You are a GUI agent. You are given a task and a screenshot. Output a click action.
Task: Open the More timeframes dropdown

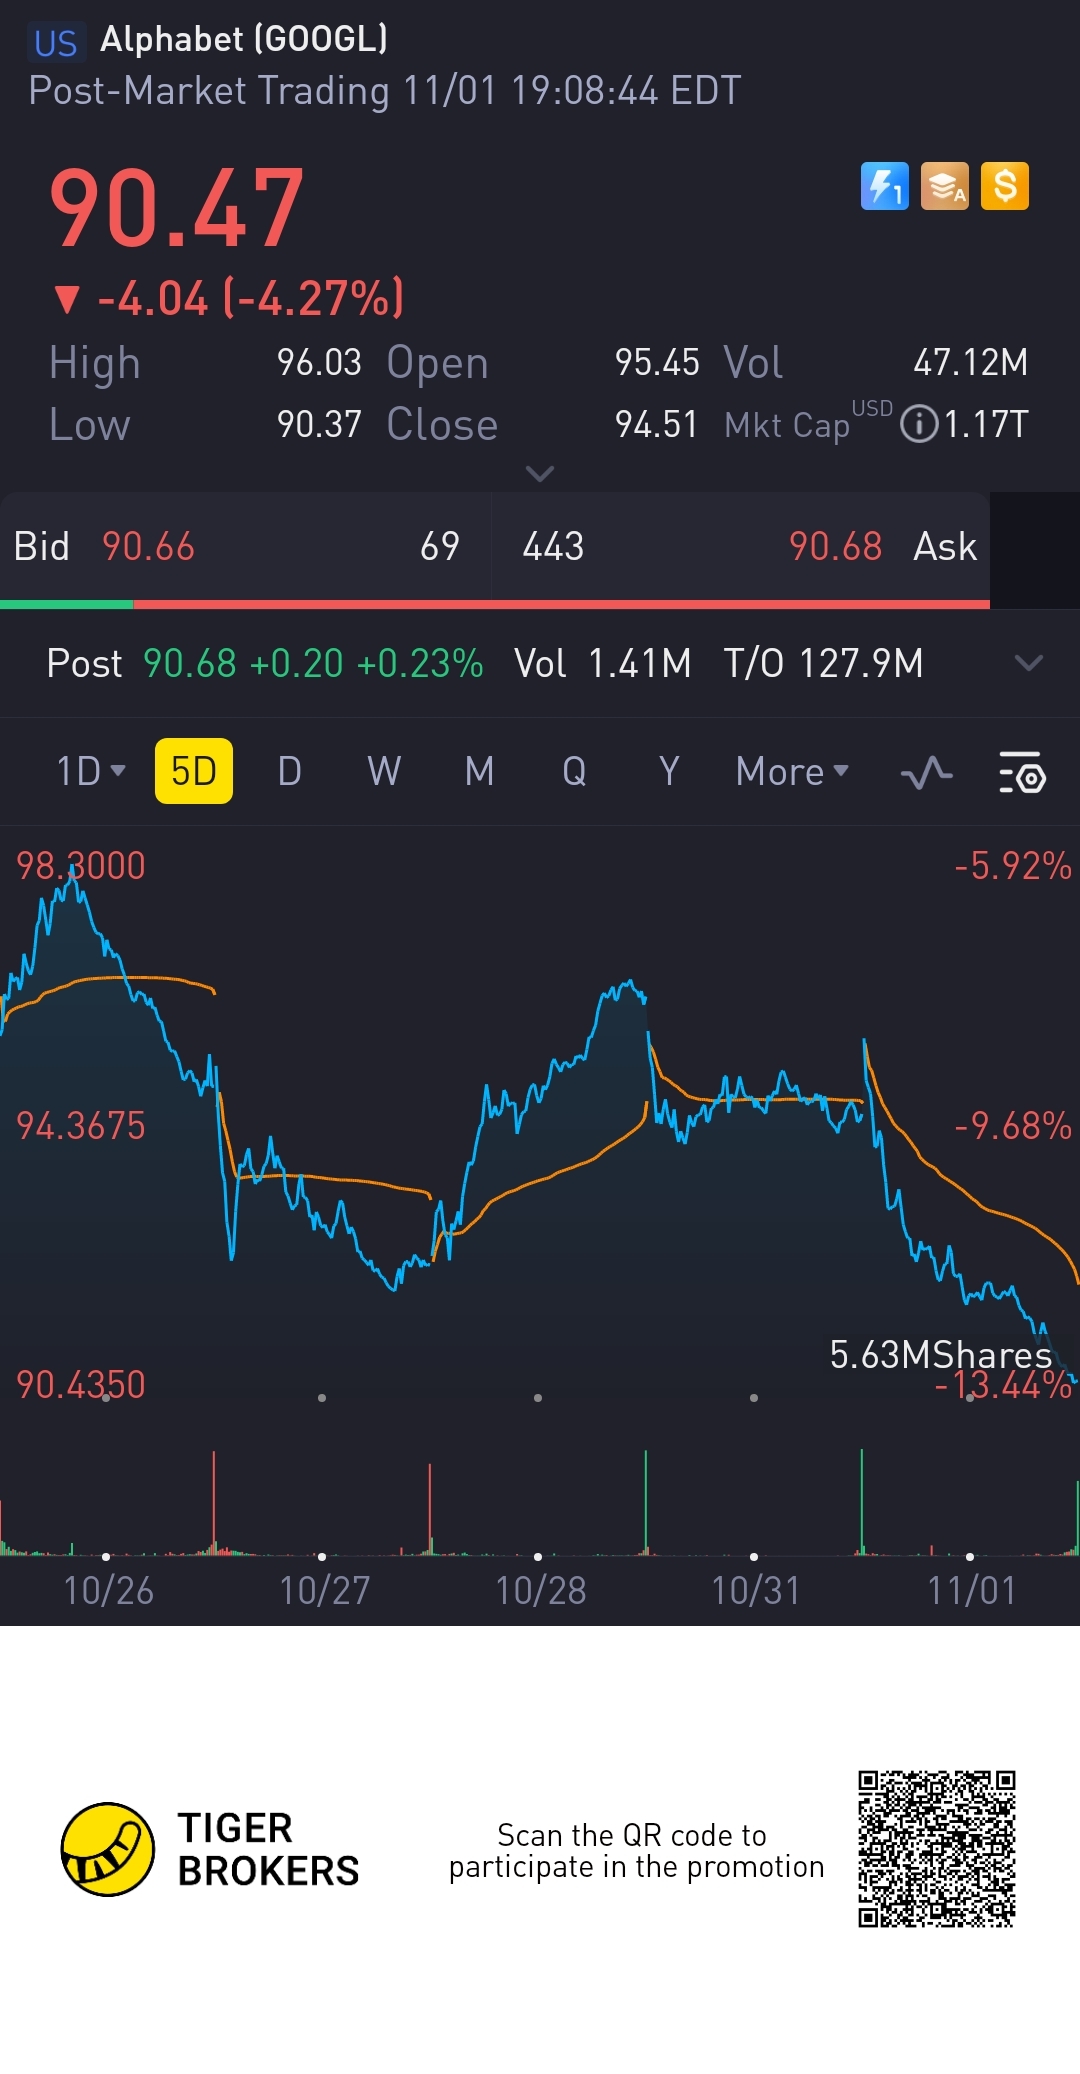click(792, 771)
